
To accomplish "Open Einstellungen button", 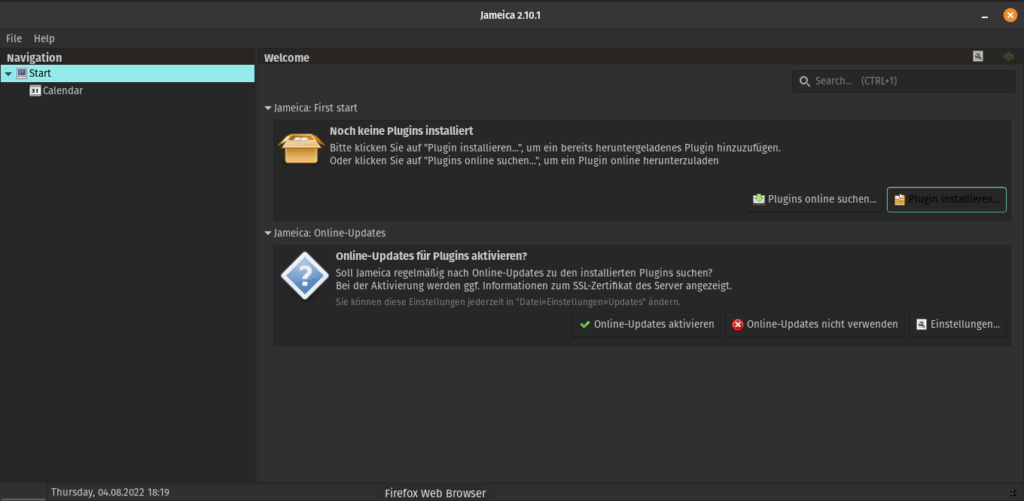I will (957, 324).
